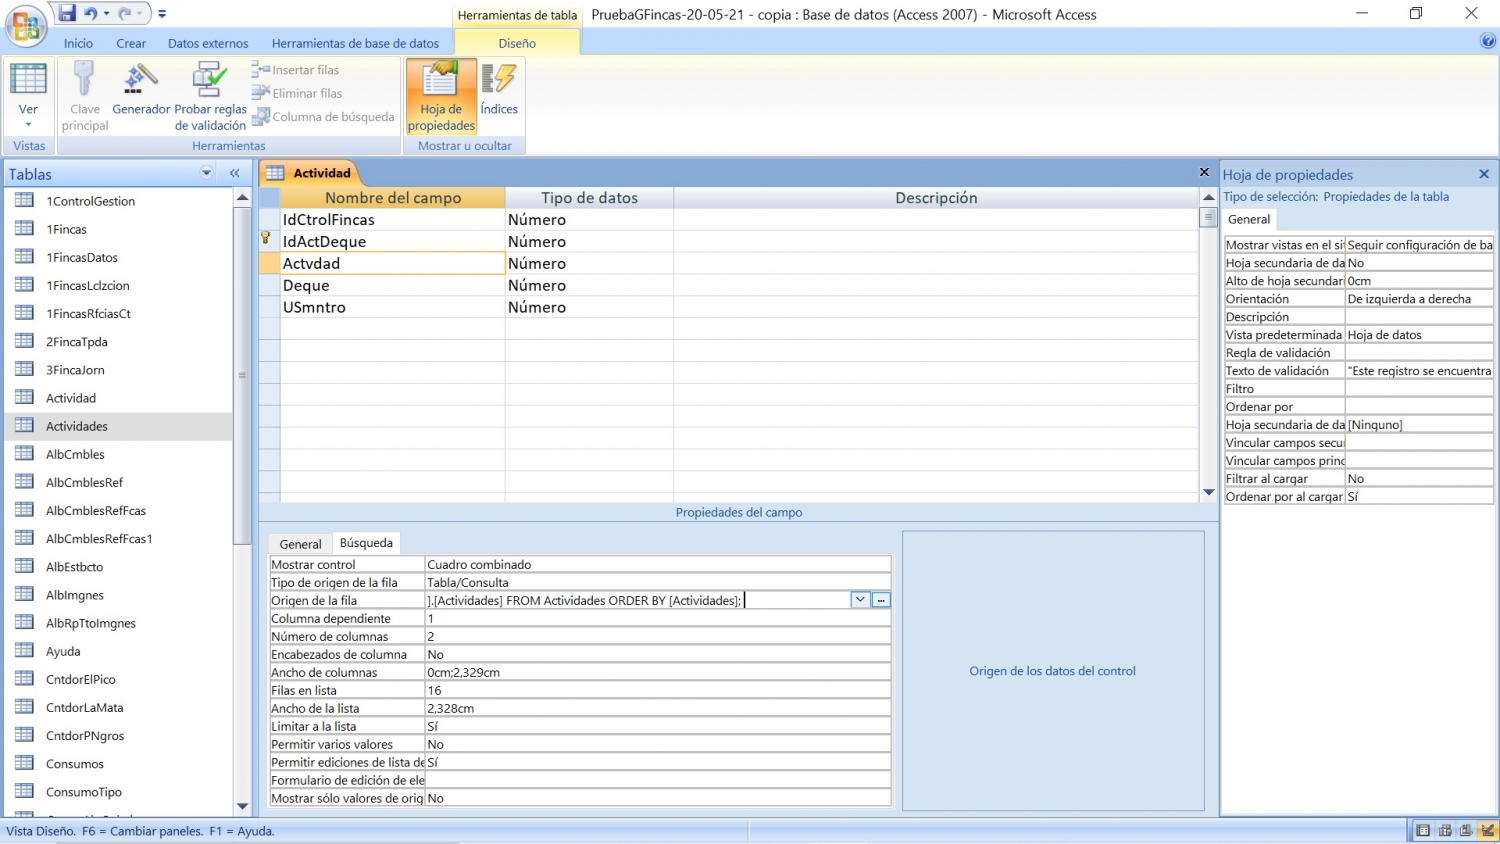Click the IdCtrolFincas field name
The height and width of the screenshot is (844, 1500).
[x=392, y=220]
